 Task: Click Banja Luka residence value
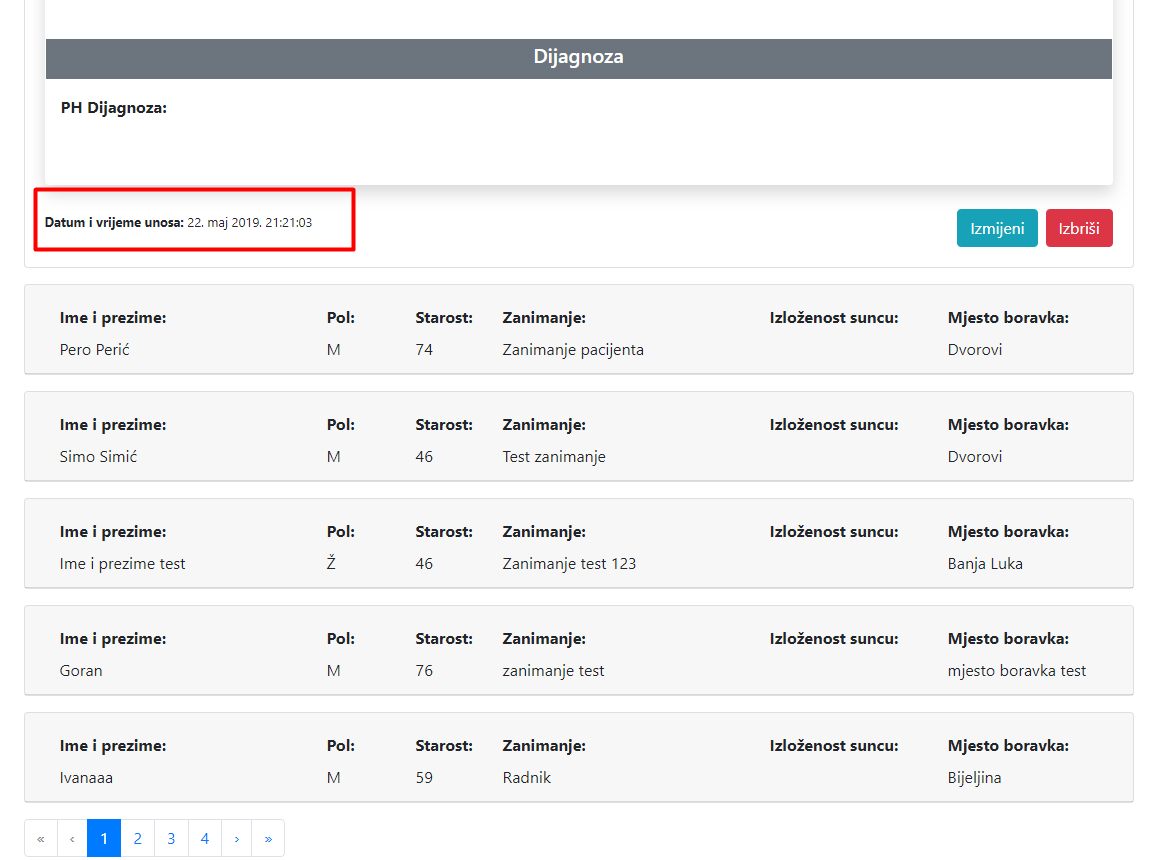point(985,564)
